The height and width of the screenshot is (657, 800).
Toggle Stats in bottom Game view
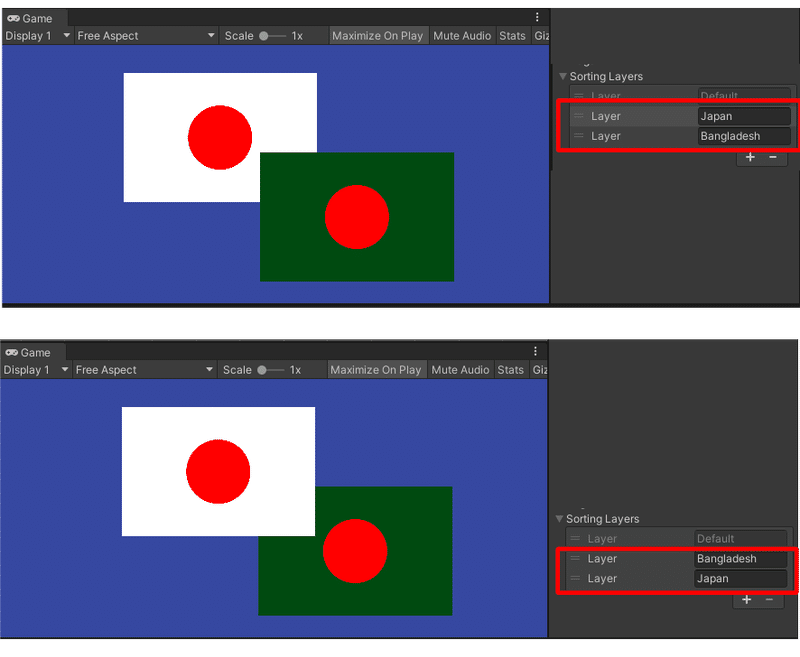click(x=511, y=370)
